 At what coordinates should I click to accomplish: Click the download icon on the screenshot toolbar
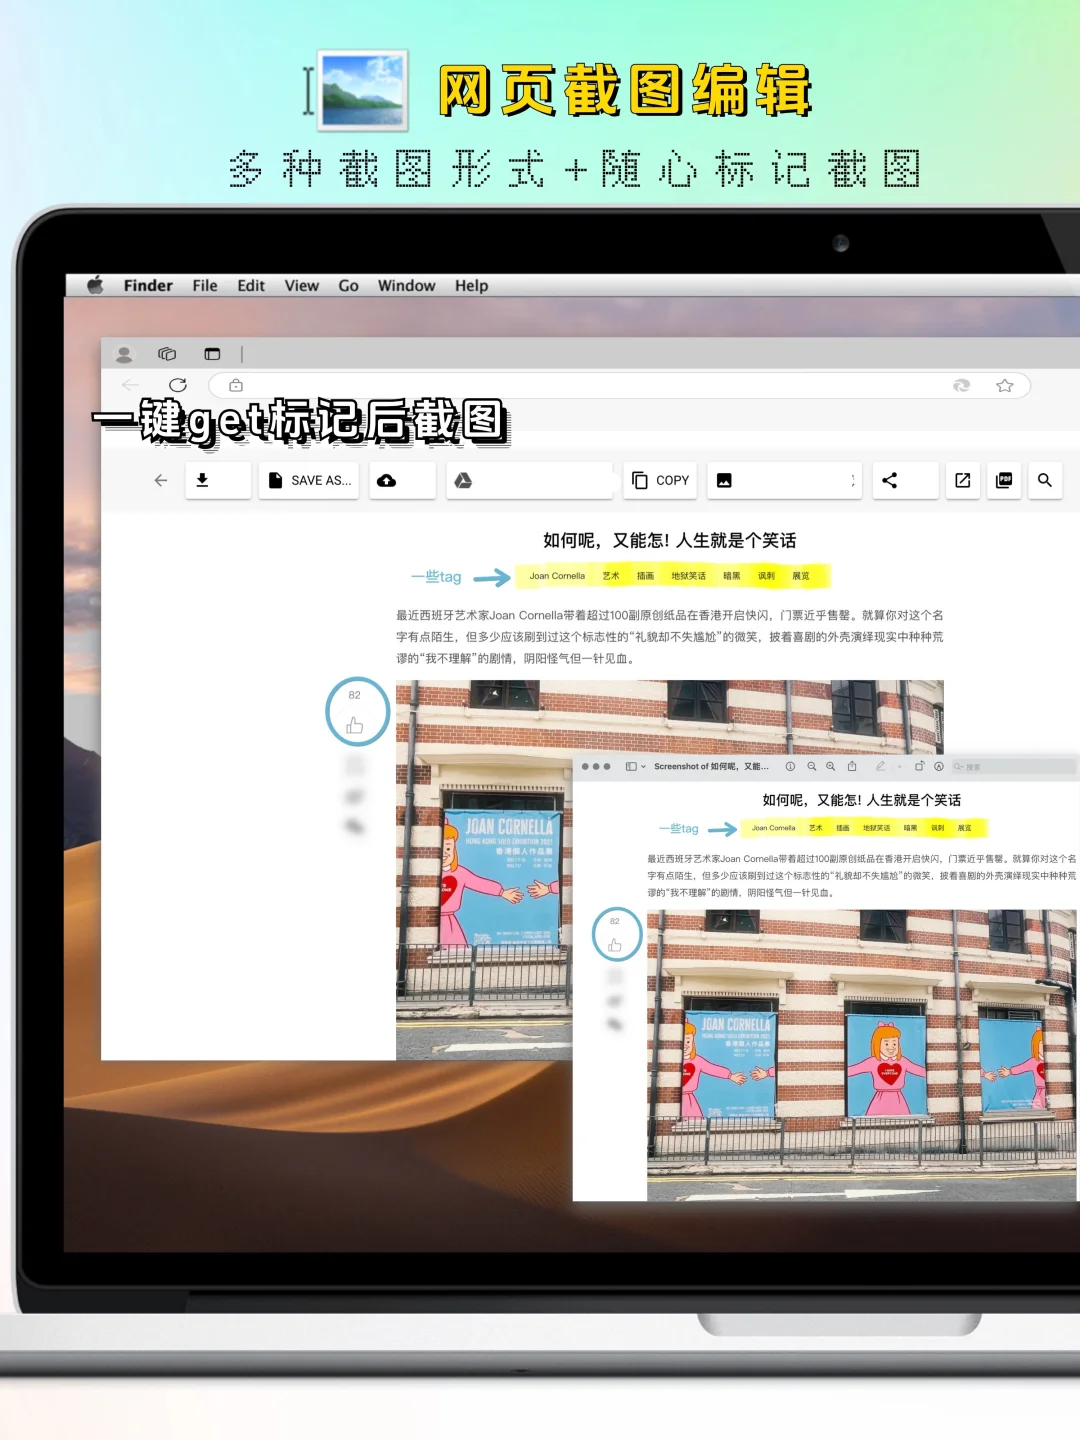coord(204,480)
